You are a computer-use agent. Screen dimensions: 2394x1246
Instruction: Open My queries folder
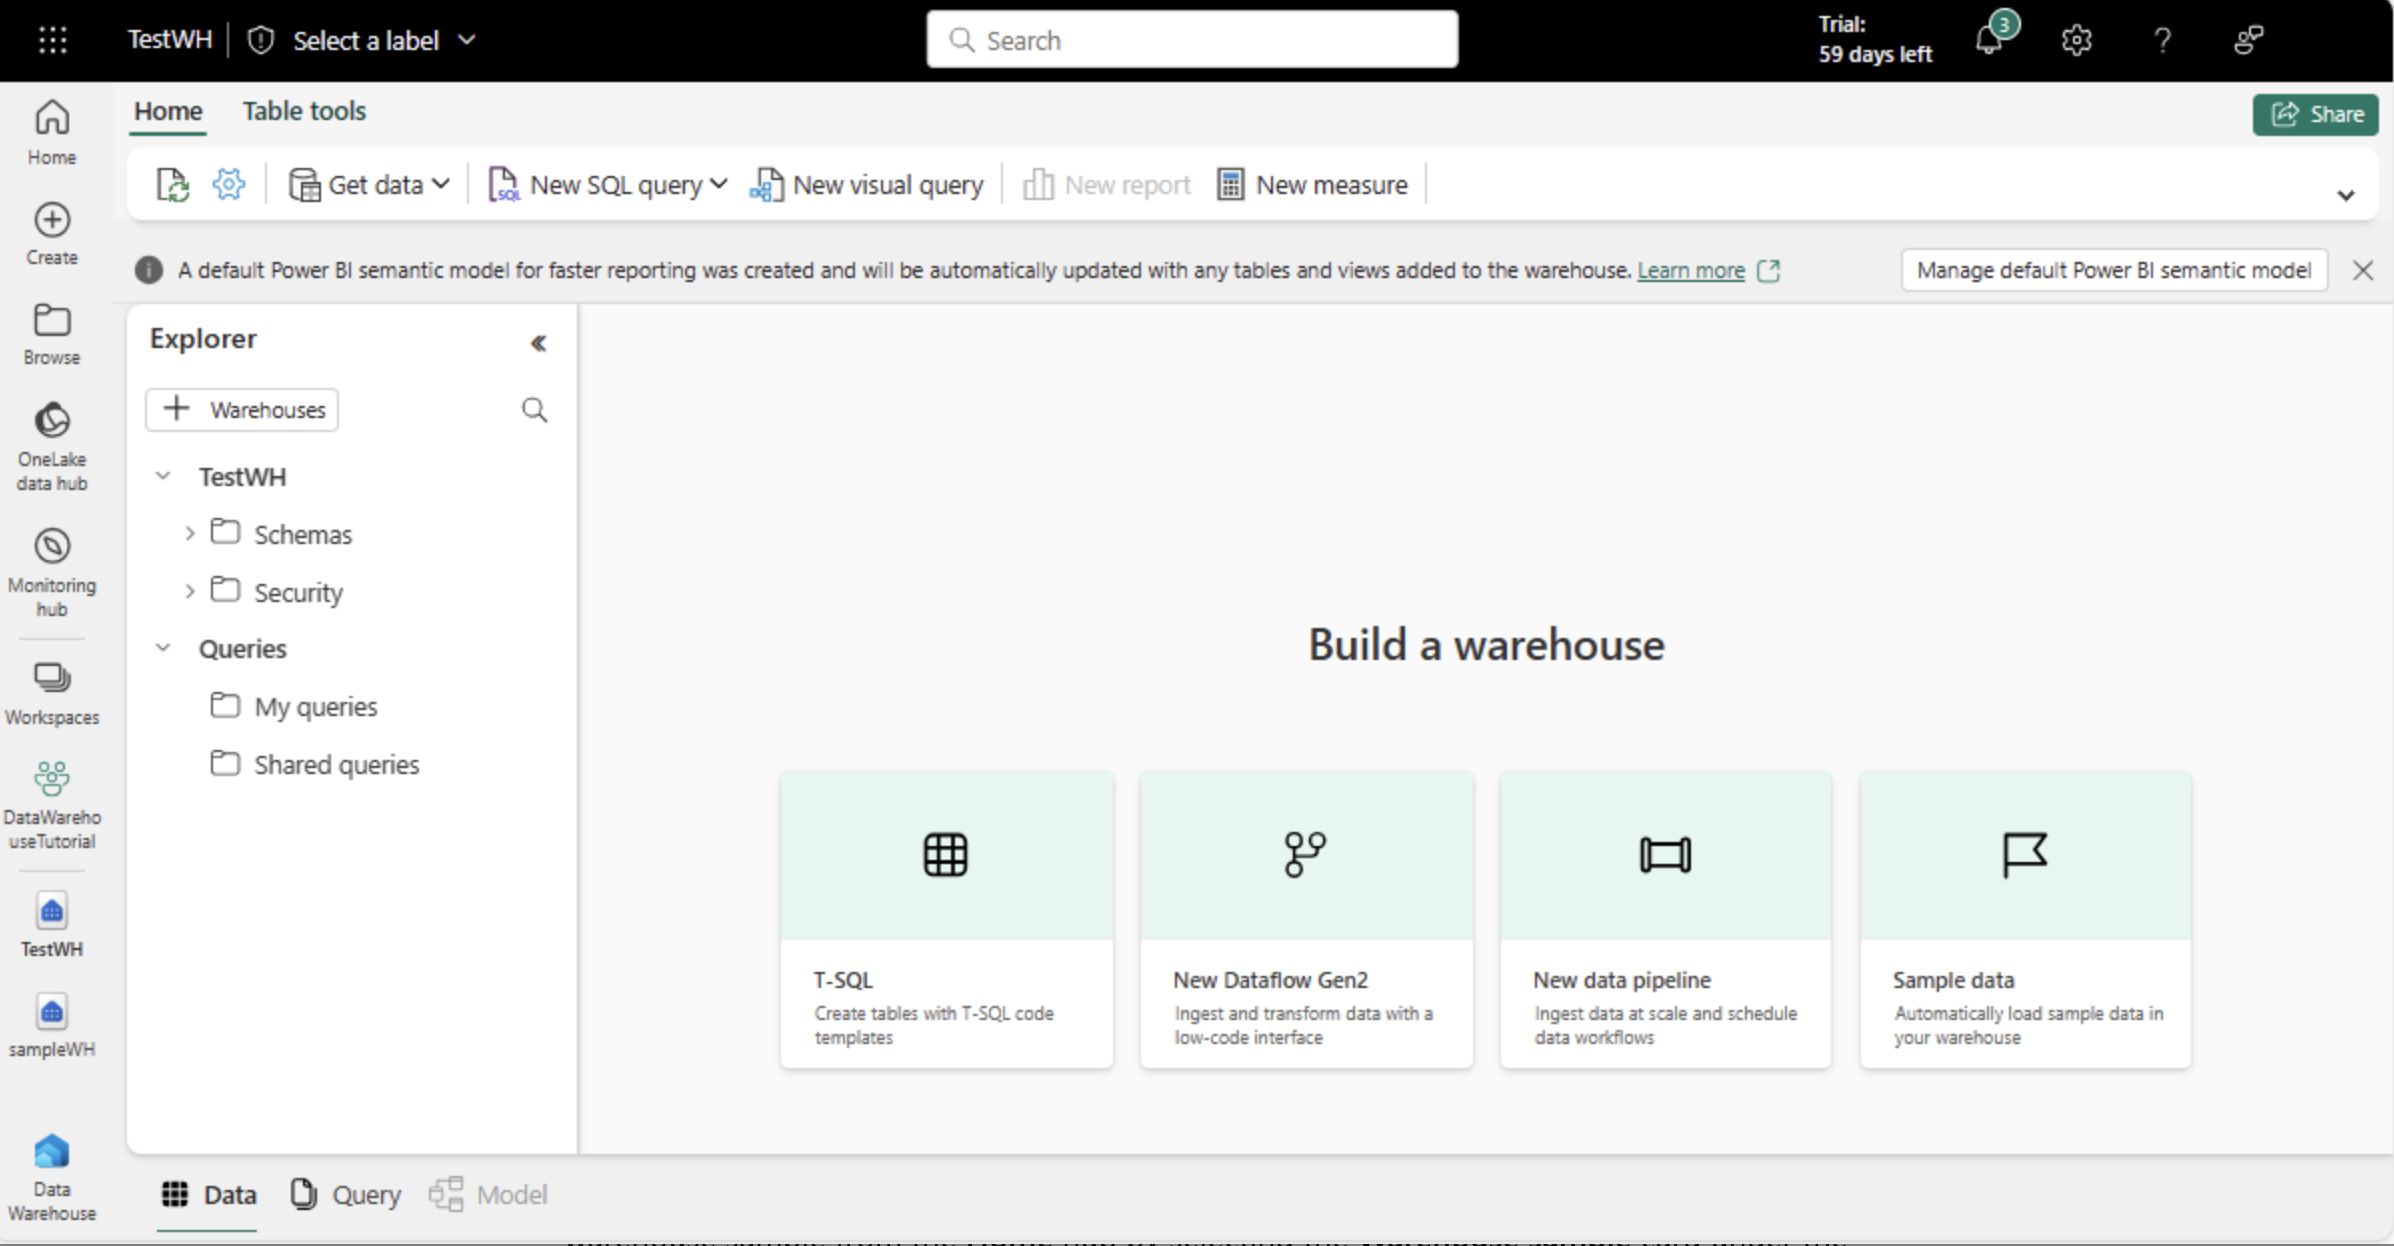coord(294,706)
